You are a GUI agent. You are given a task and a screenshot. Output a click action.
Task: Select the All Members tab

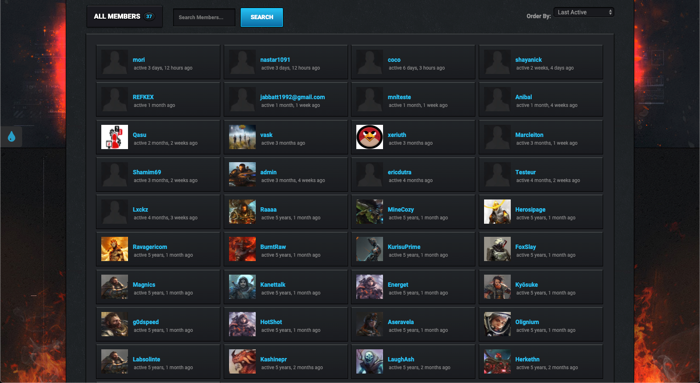click(x=124, y=17)
